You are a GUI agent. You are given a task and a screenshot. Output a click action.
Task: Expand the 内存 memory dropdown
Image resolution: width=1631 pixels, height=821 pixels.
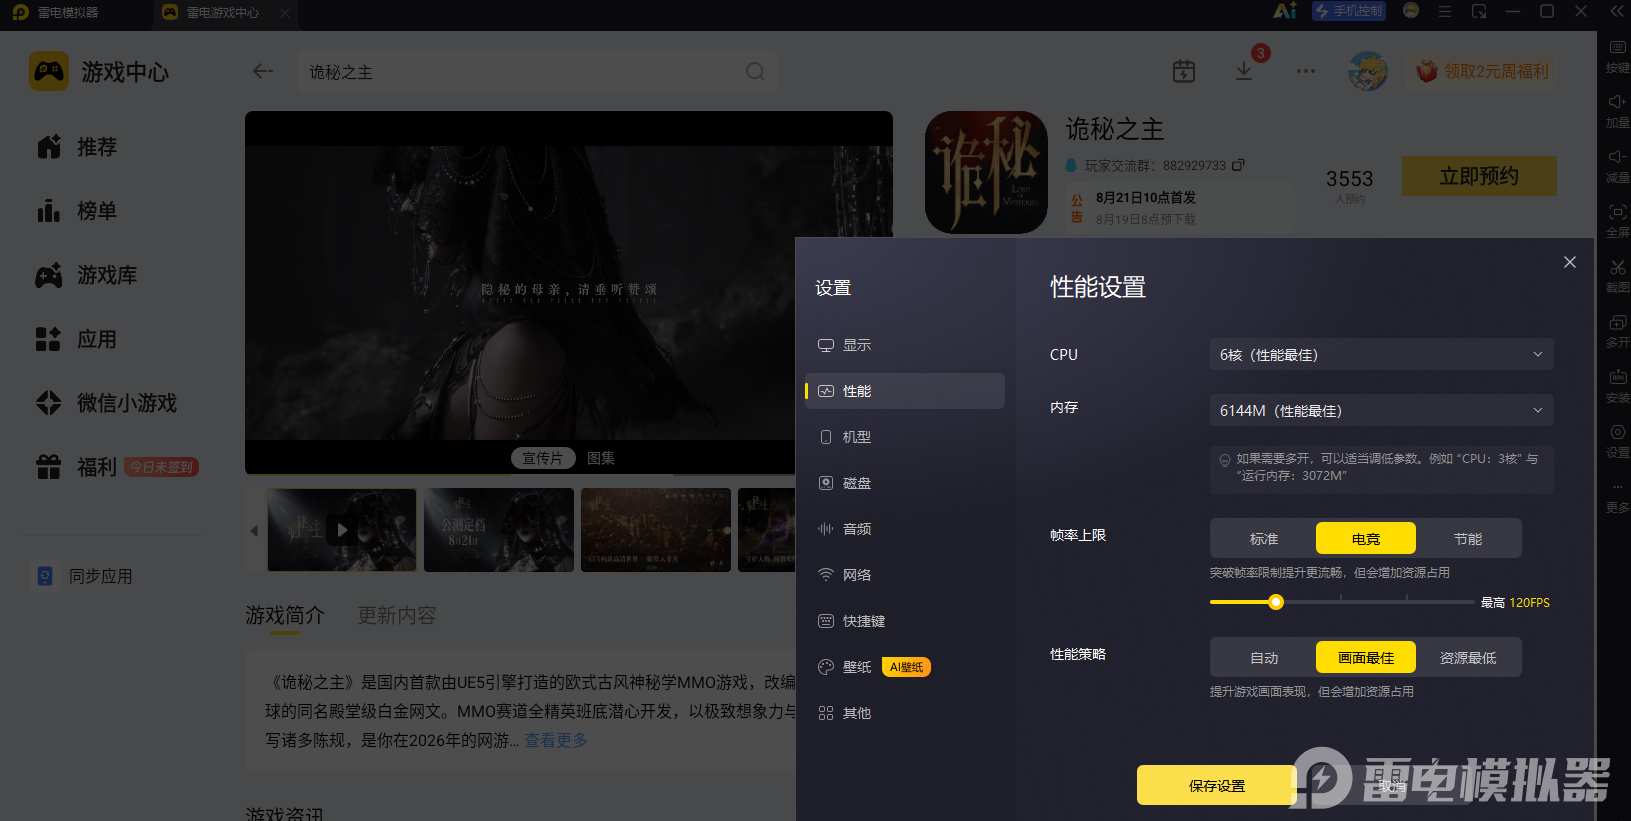[1381, 411]
